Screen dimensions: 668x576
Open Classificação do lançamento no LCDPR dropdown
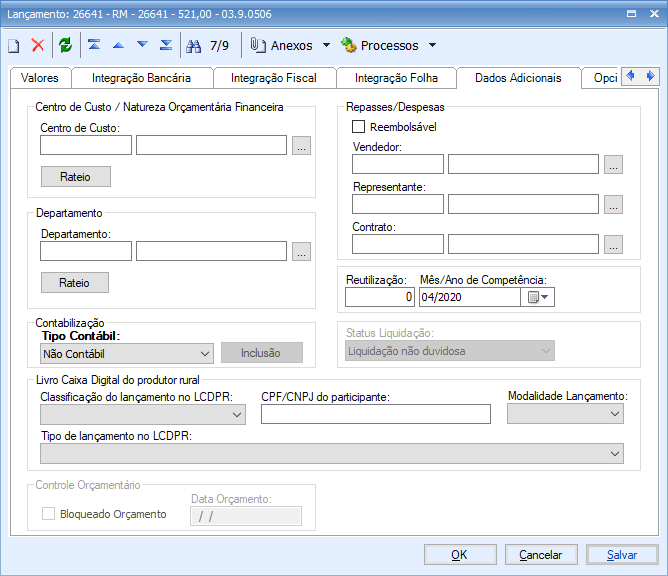143,415
